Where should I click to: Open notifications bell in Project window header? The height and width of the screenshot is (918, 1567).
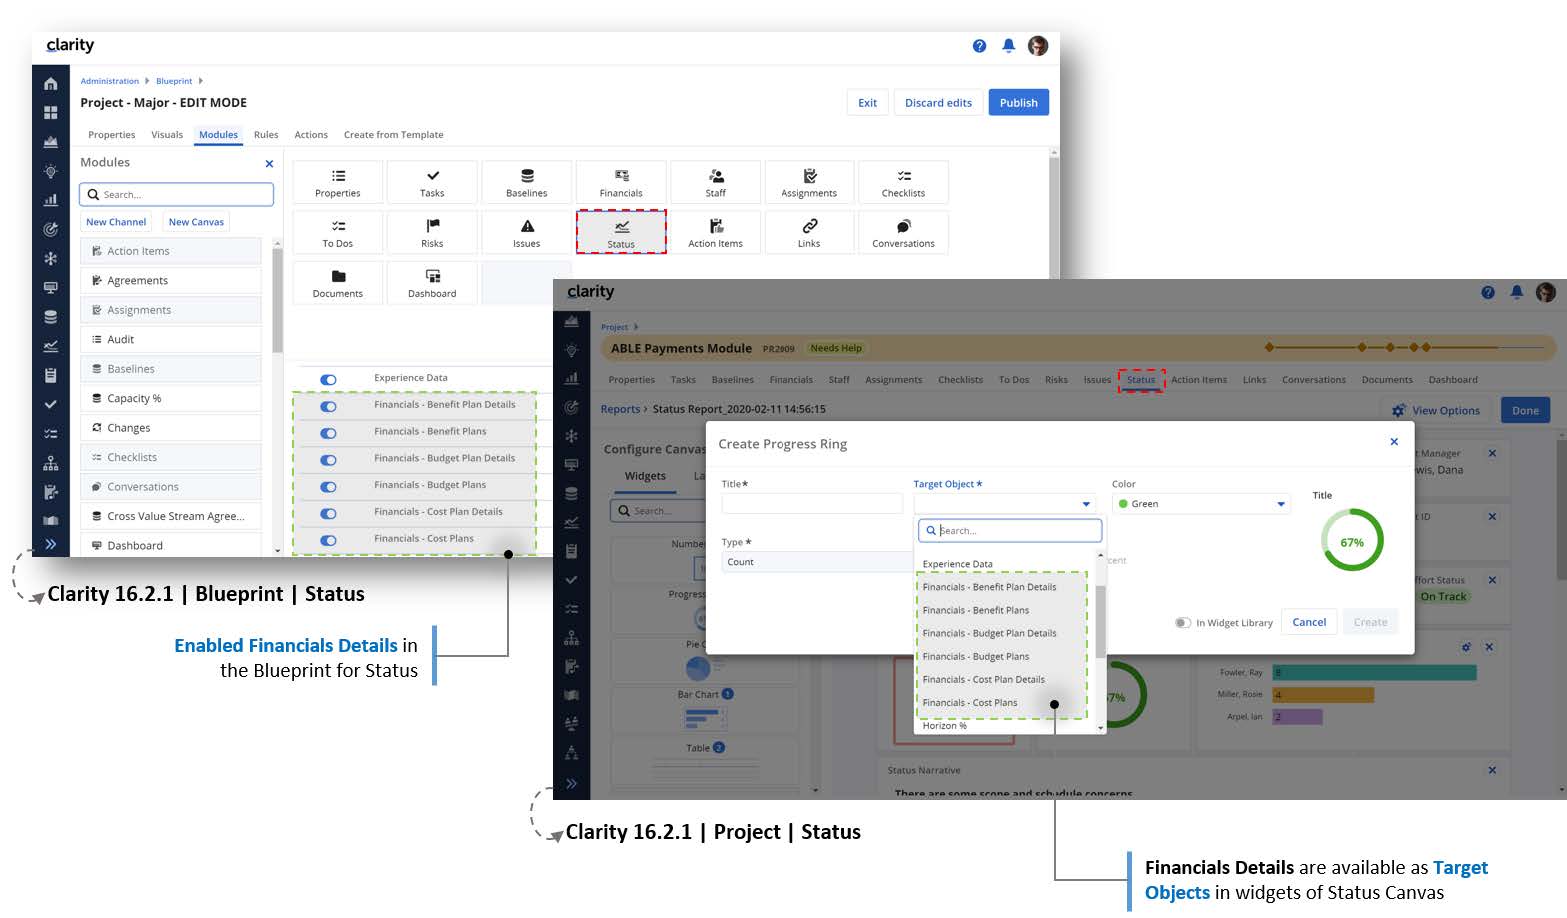click(x=1517, y=292)
